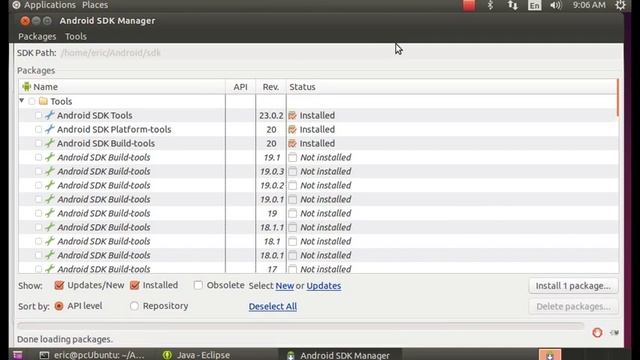Click wrench icon of Build-tools rev 20
640x360 pixels.
tap(50, 143)
